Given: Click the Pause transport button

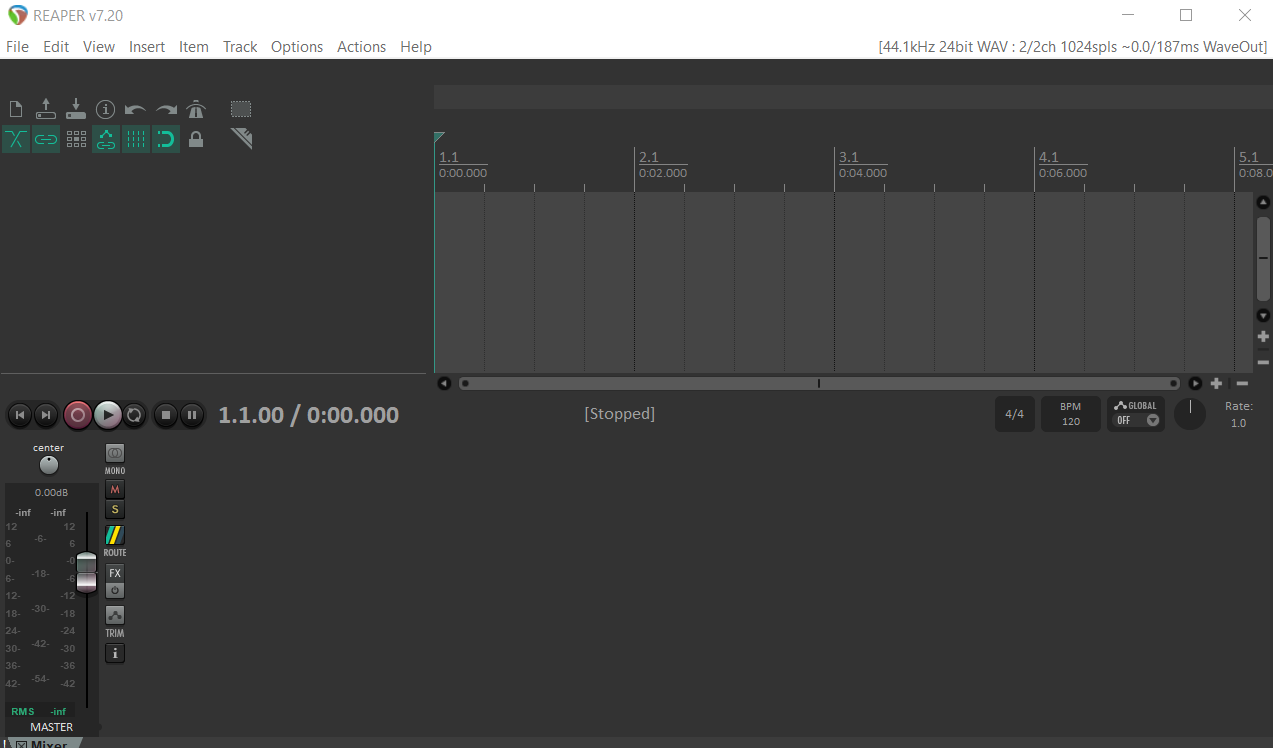Looking at the screenshot, I should tap(192, 414).
